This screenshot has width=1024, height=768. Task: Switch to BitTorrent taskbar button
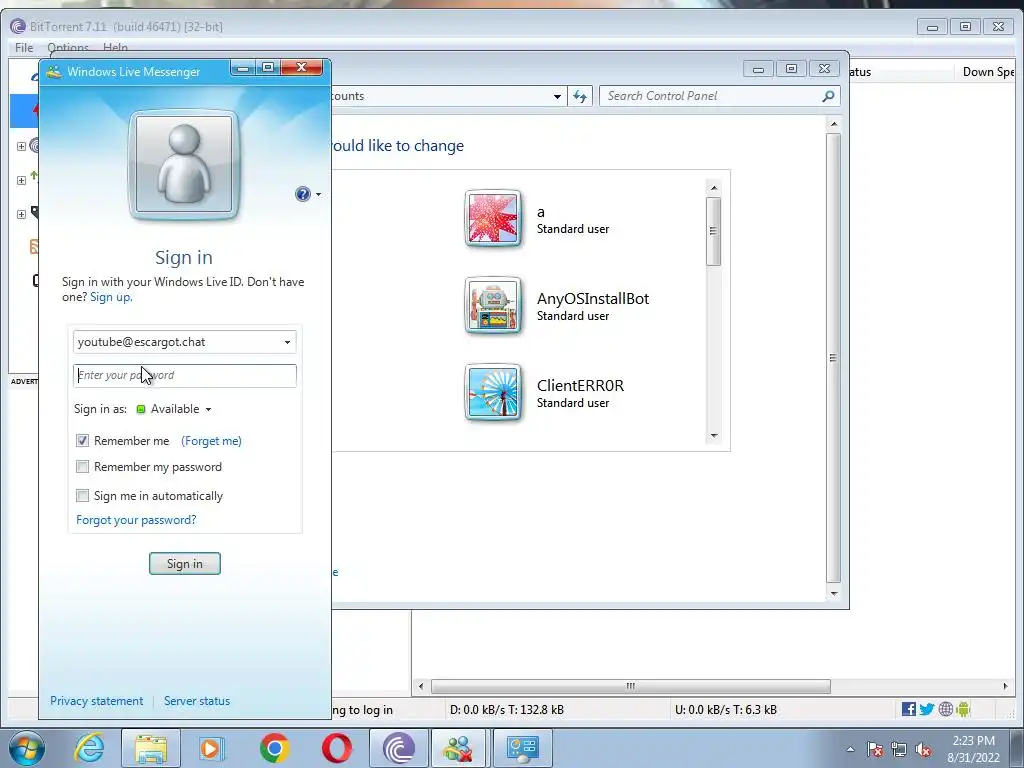click(399, 748)
